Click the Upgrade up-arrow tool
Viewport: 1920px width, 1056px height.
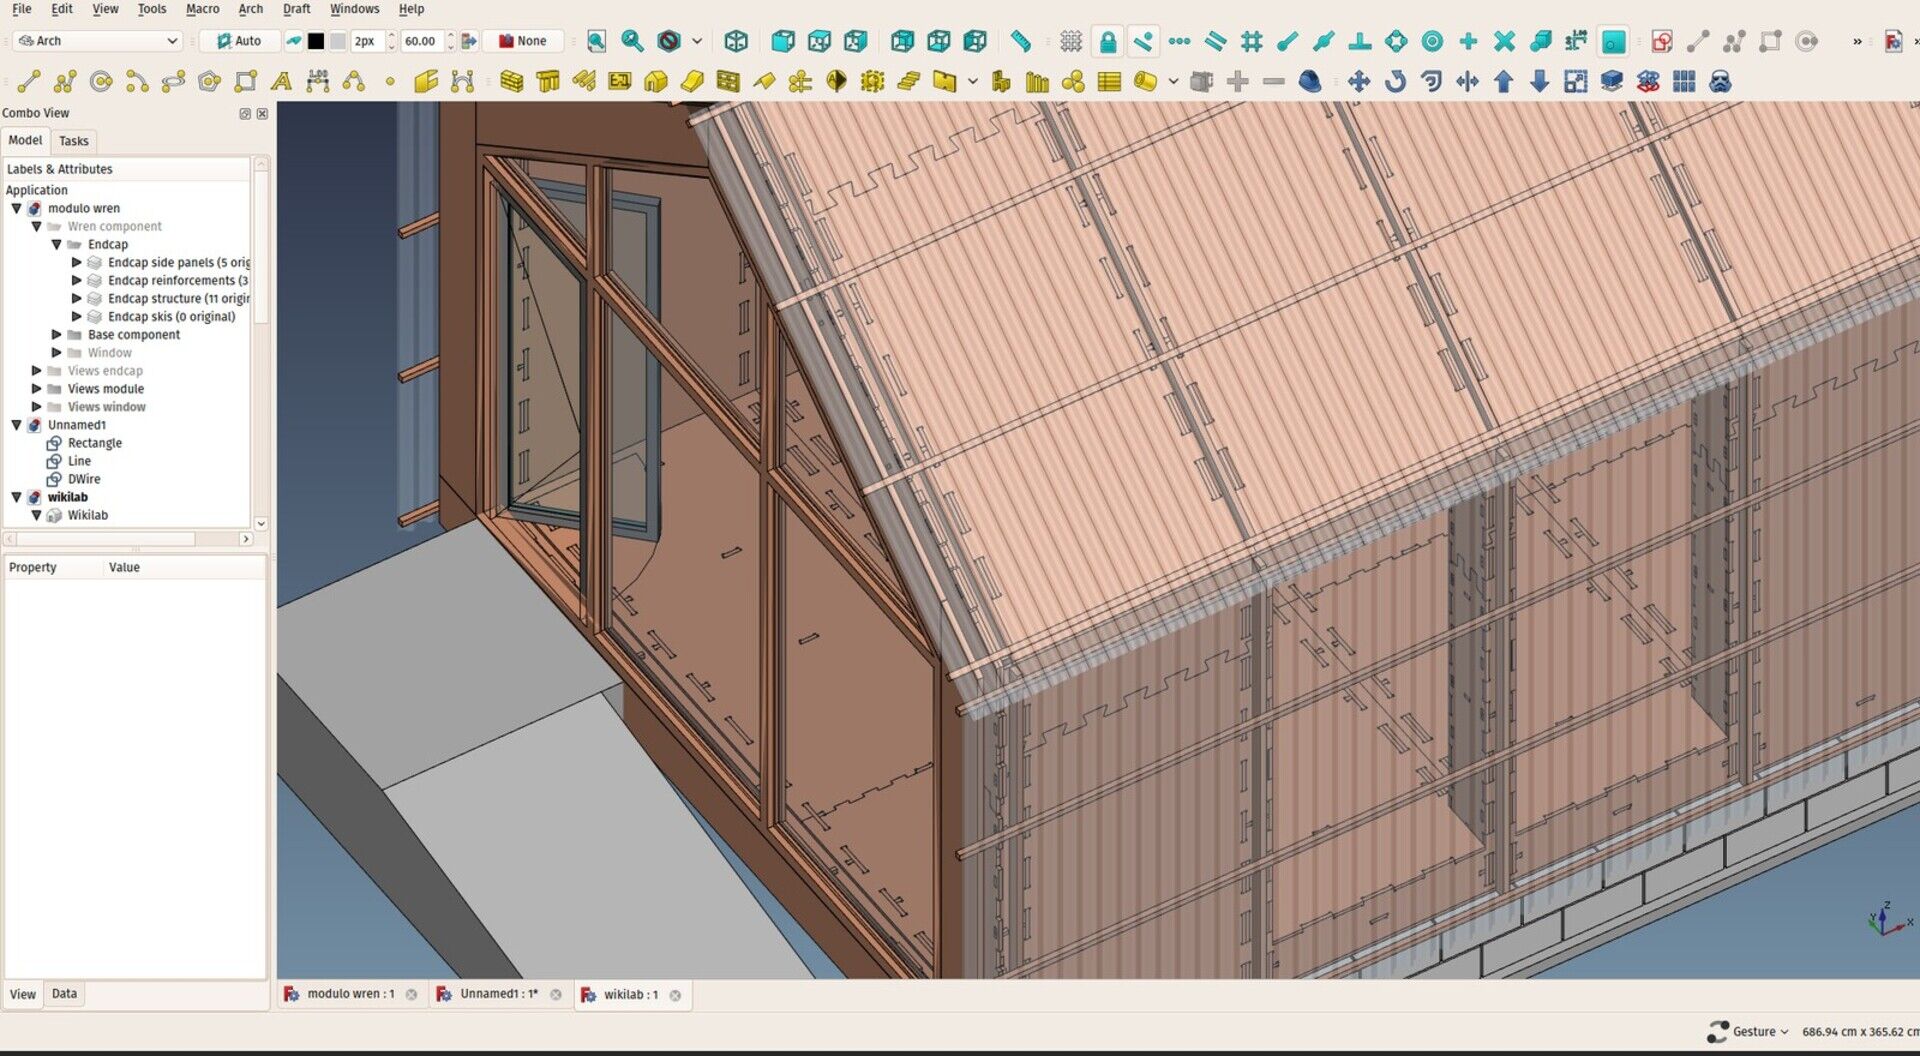(1503, 82)
